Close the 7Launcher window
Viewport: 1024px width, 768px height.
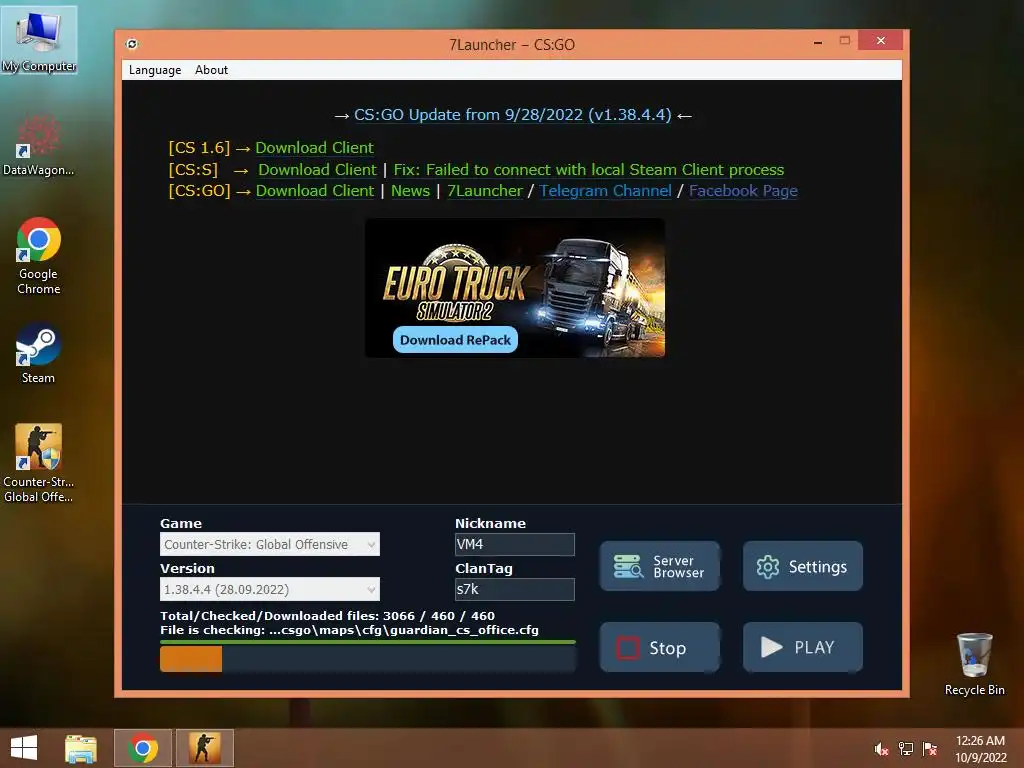tap(880, 40)
